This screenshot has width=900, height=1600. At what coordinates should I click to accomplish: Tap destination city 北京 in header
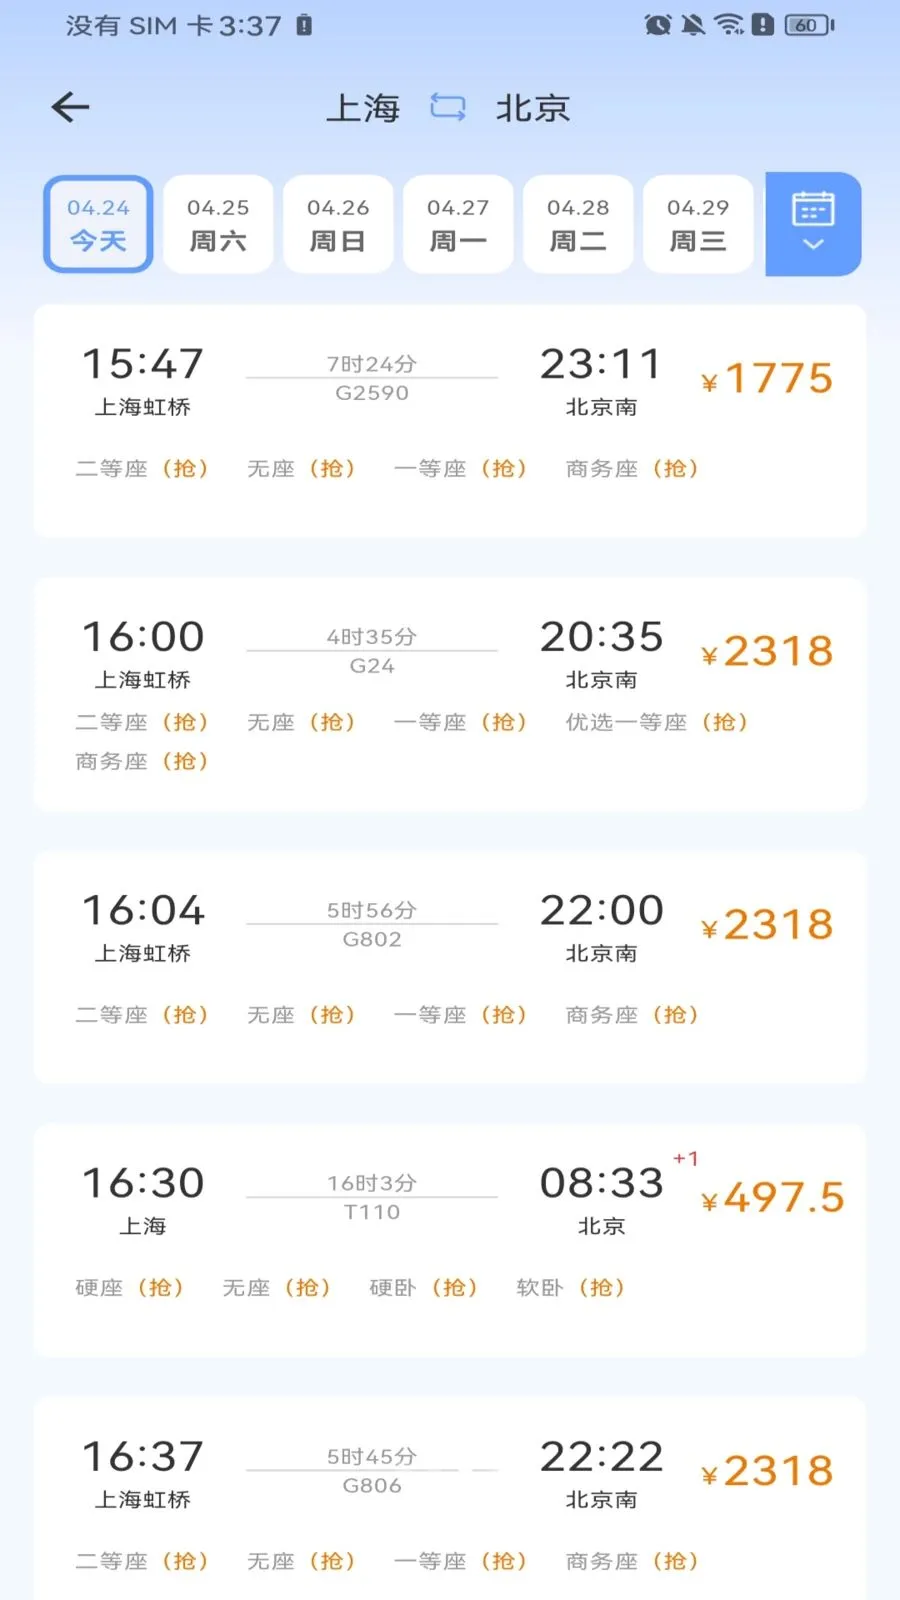click(533, 108)
